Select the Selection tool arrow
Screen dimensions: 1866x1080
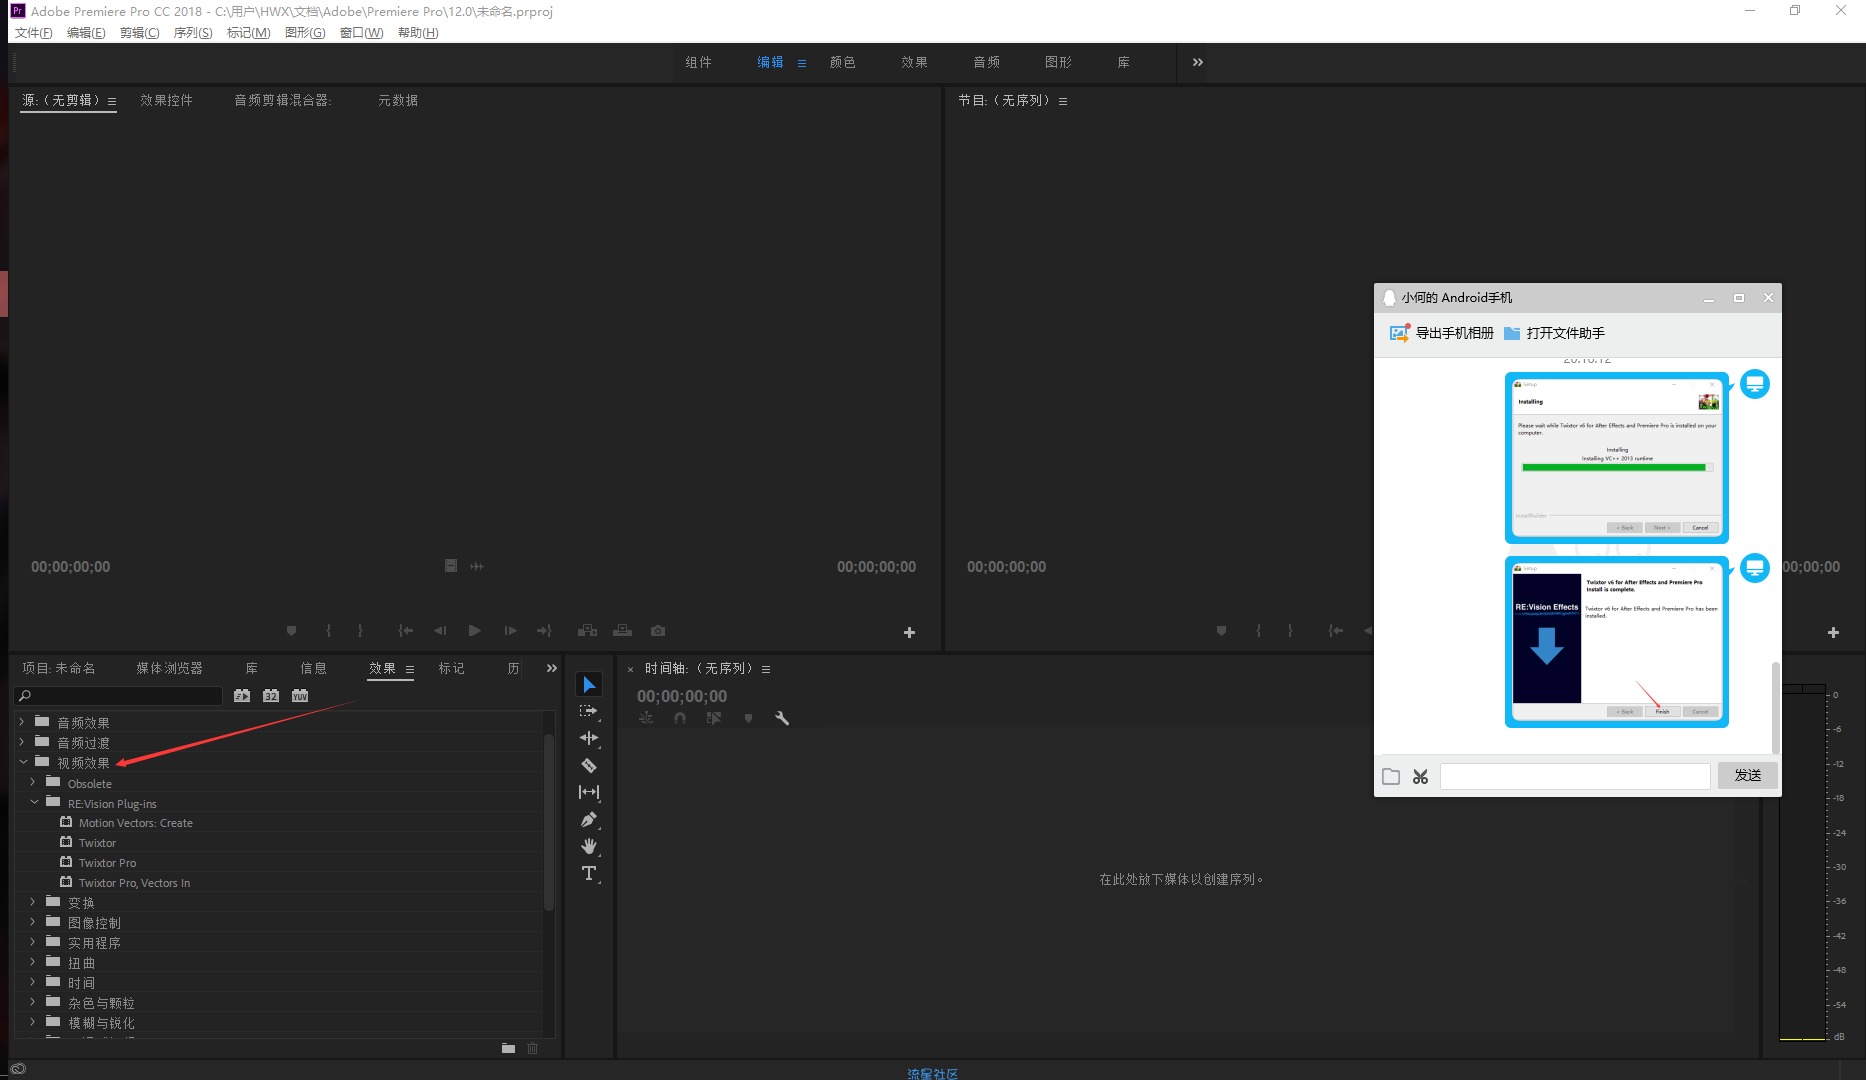[x=589, y=685]
